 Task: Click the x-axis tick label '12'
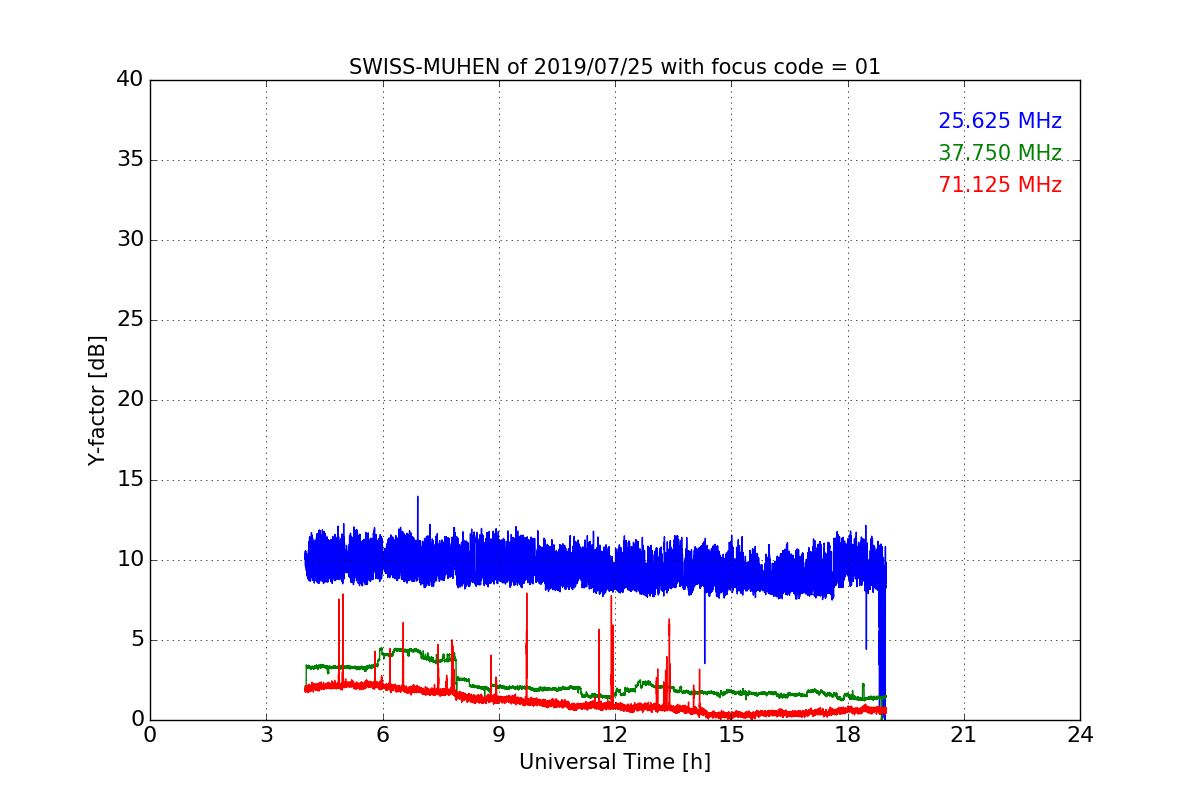point(615,735)
